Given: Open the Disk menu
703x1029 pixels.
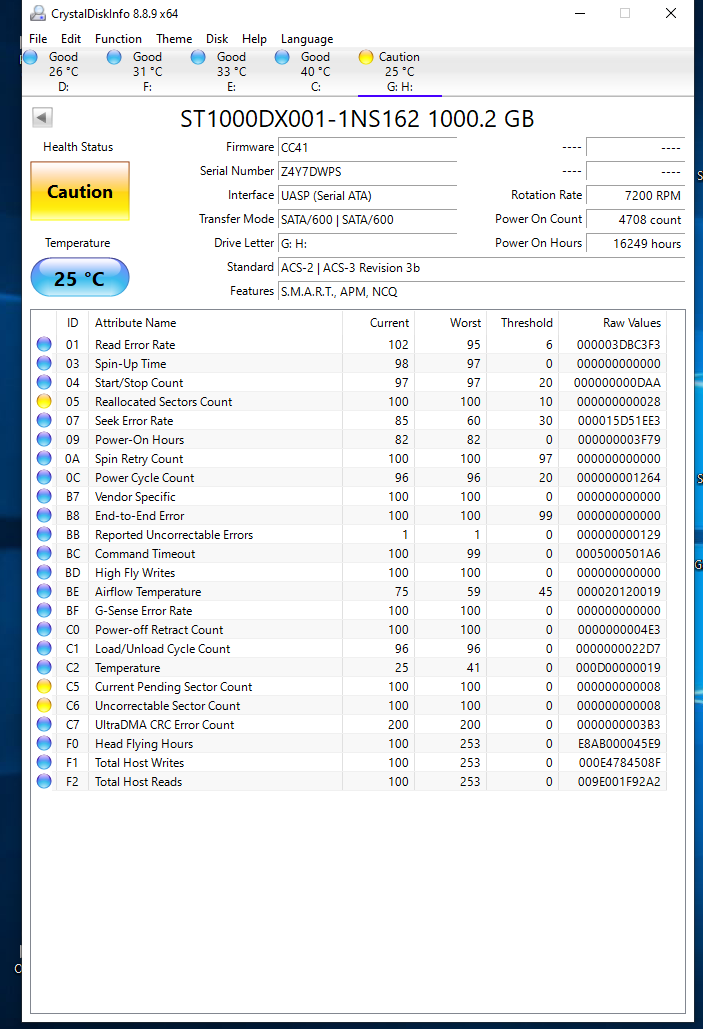Looking at the screenshot, I should point(217,39).
